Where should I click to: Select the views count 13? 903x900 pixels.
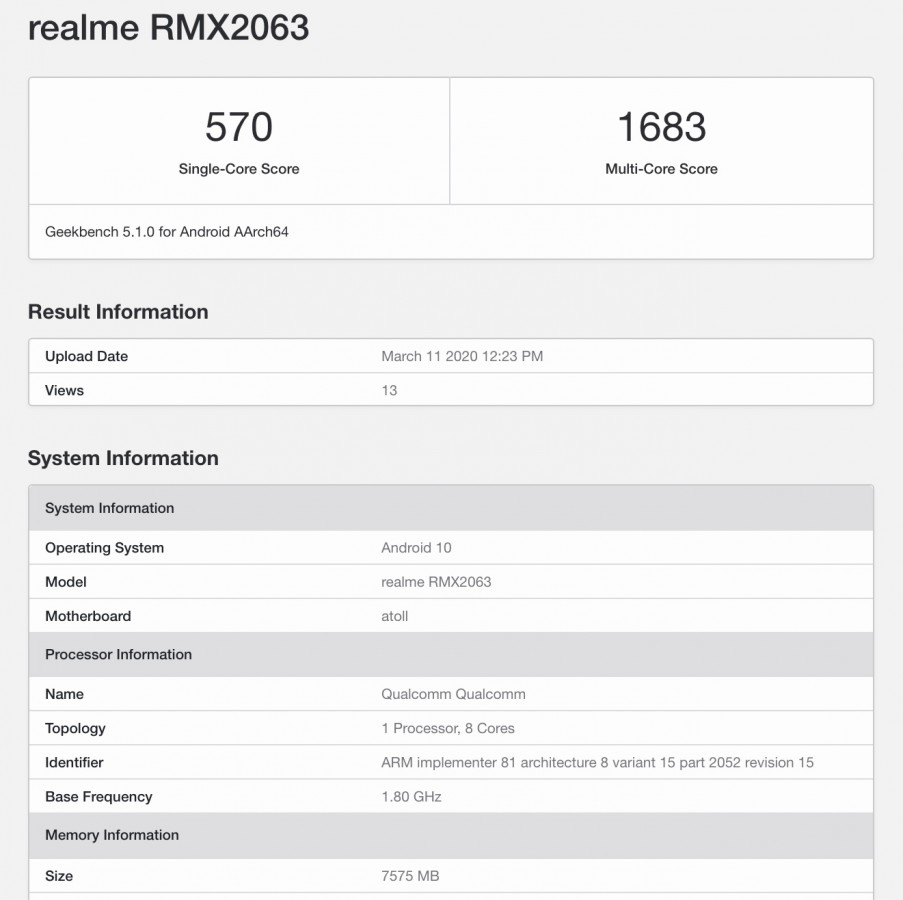click(x=389, y=390)
